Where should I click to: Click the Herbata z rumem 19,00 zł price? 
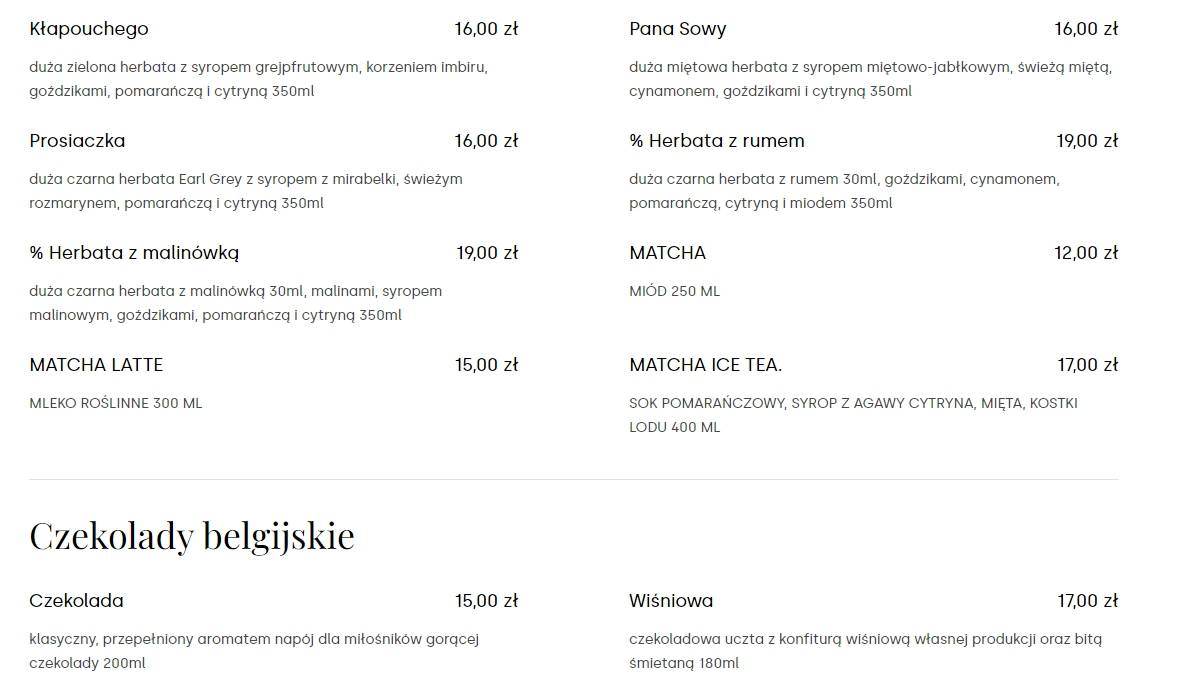1087,141
